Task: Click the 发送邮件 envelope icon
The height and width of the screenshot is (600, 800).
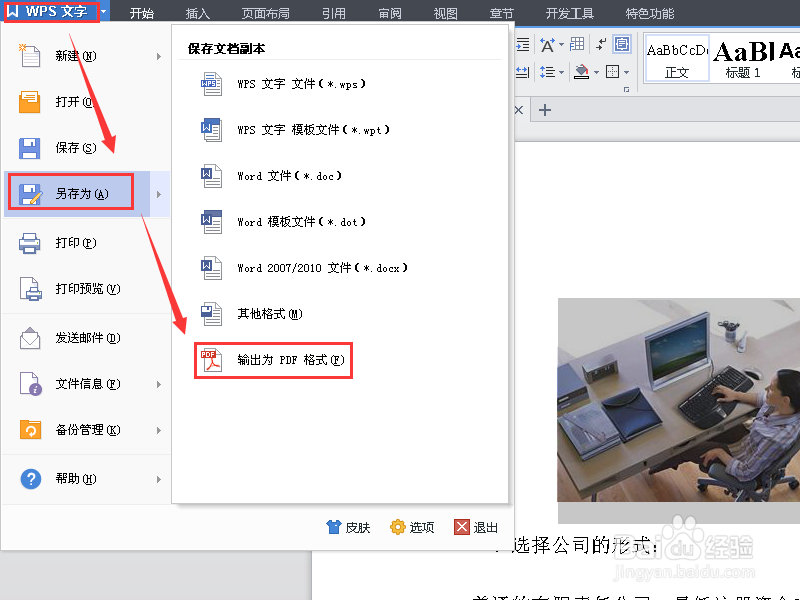Action: [30, 338]
